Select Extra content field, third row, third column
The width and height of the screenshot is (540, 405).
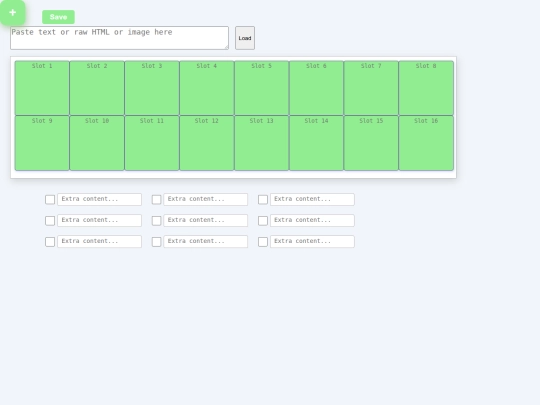(312, 241)
